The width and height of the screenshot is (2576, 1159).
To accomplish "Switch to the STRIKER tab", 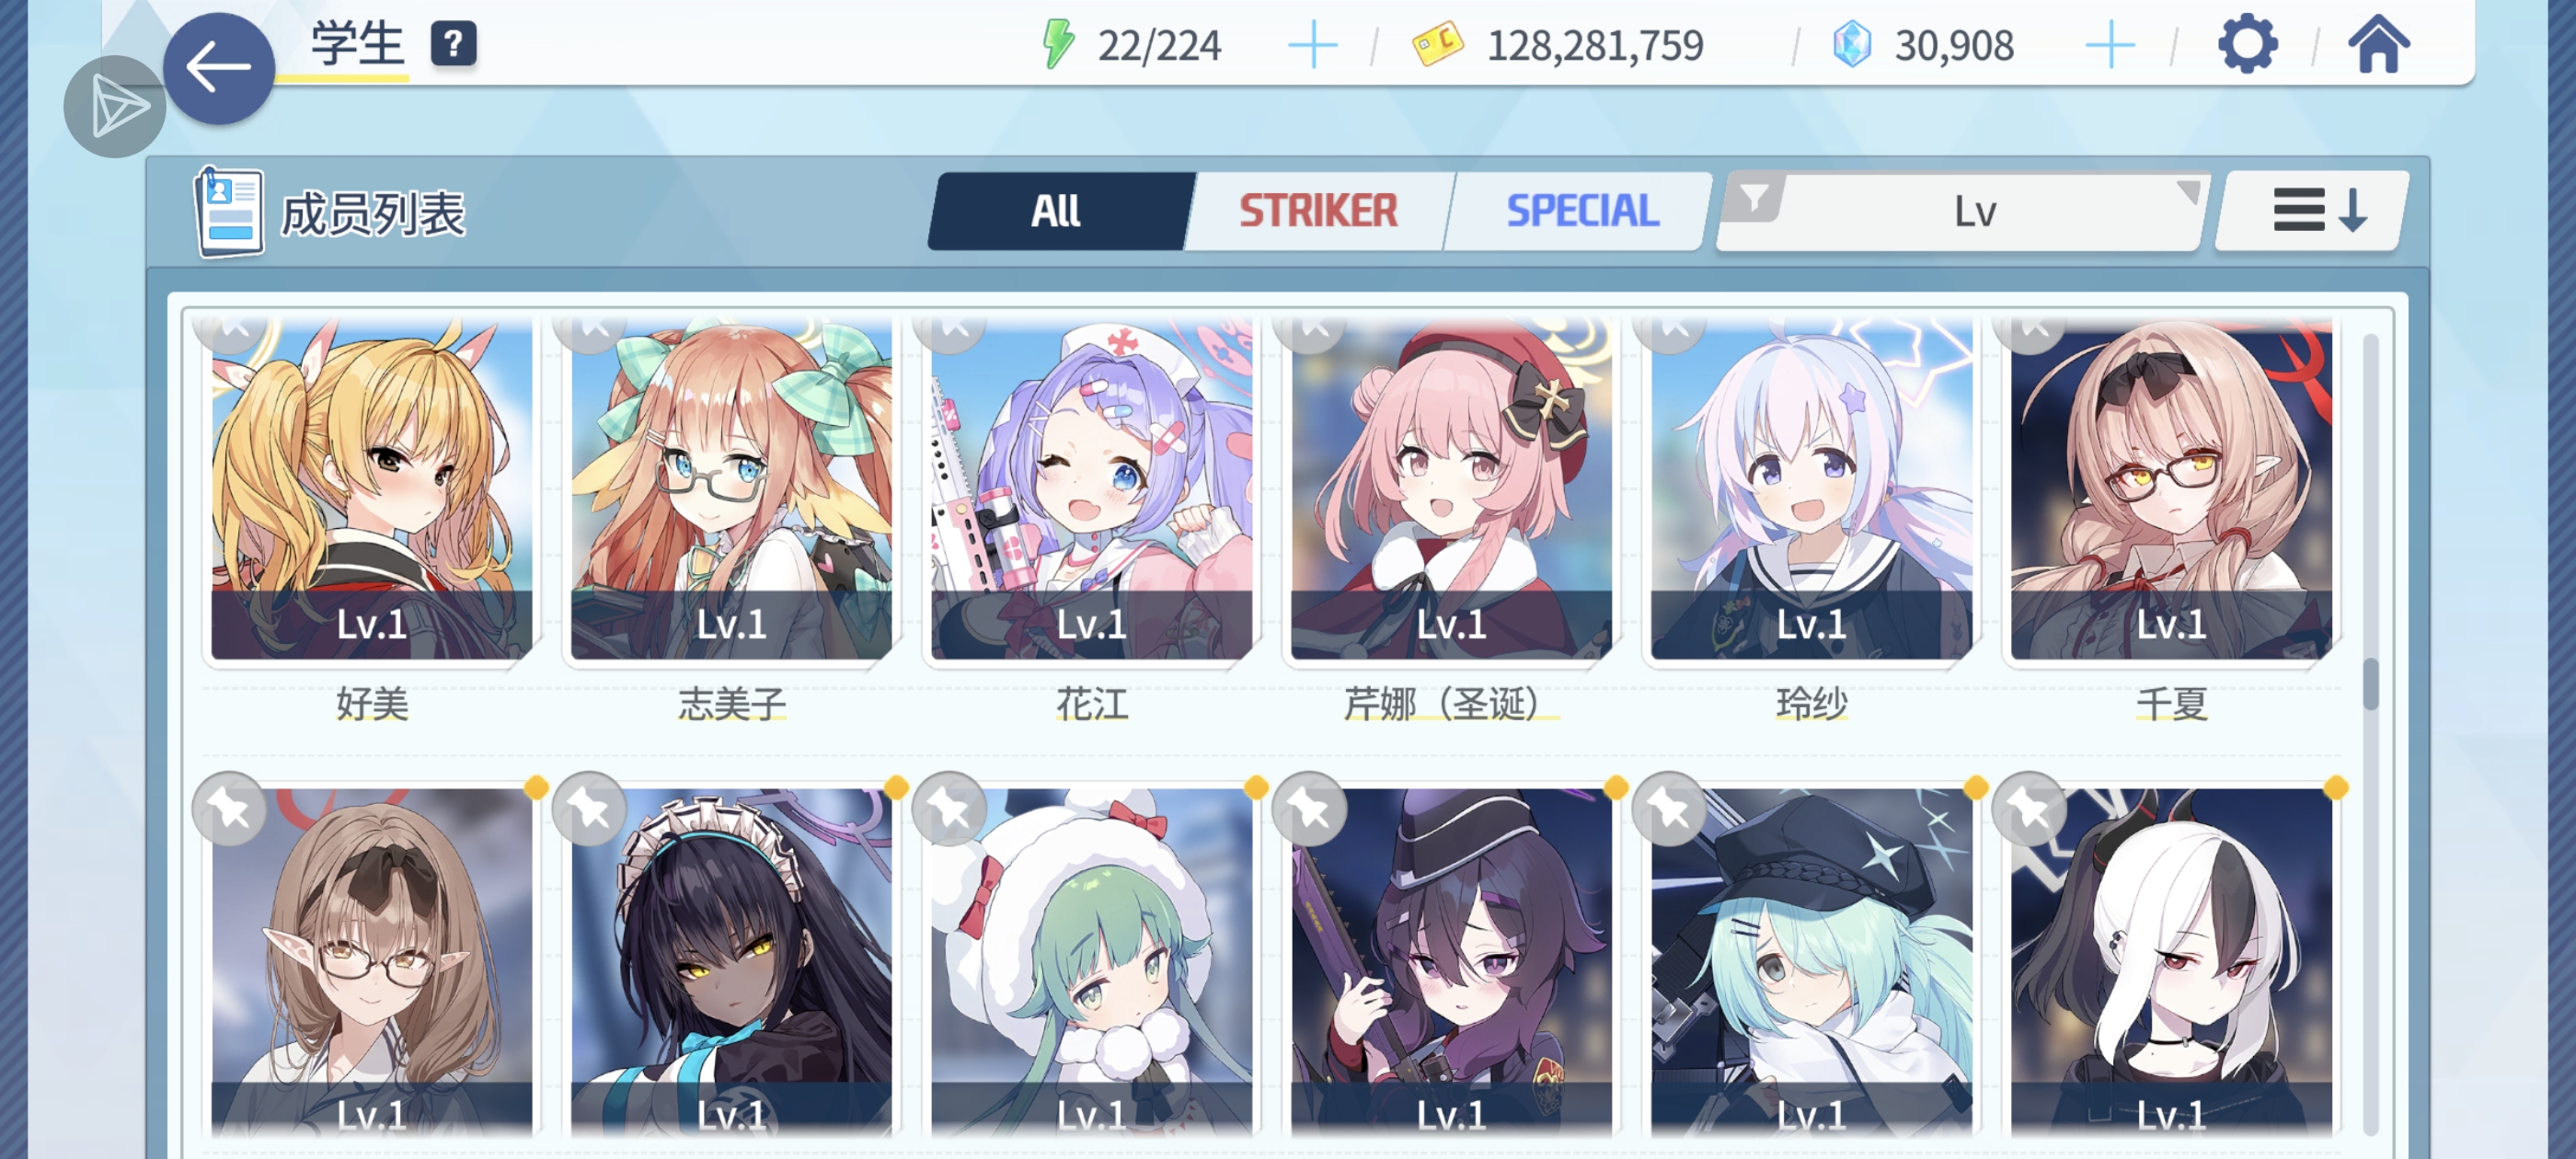I will 1318,211.
